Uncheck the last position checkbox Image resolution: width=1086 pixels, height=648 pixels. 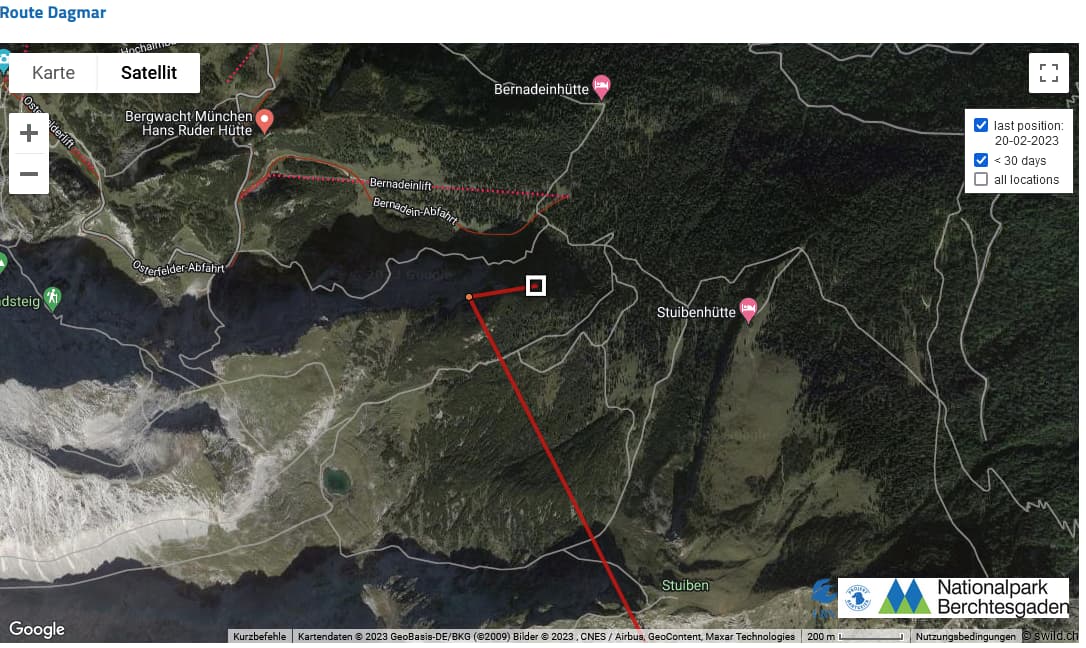pos(980,125)
